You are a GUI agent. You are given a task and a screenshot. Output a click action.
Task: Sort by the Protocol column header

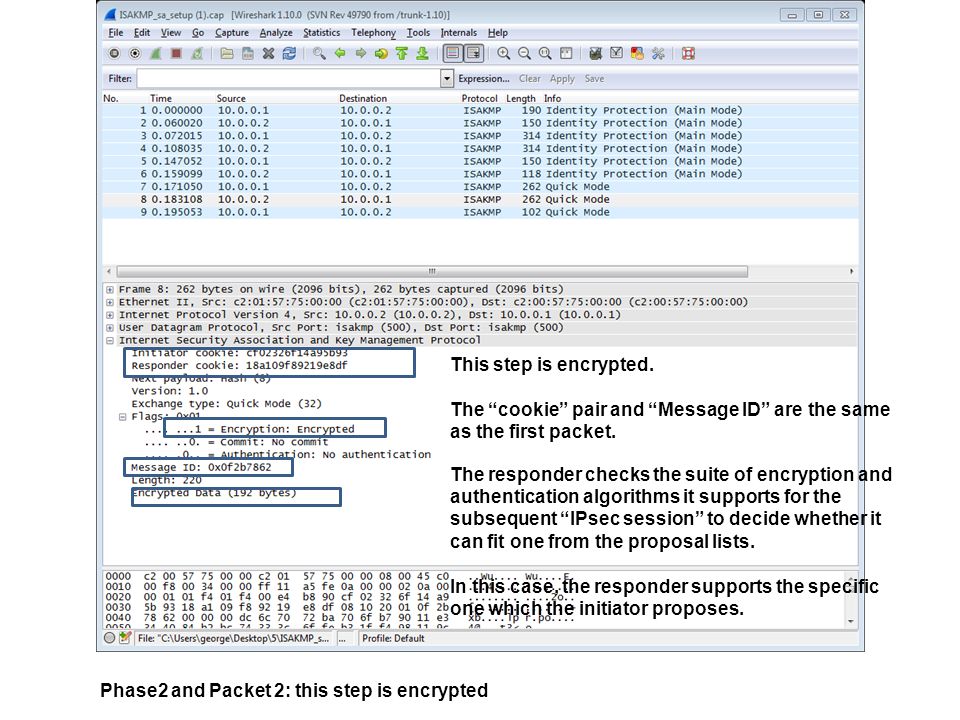tap(479, 98)
